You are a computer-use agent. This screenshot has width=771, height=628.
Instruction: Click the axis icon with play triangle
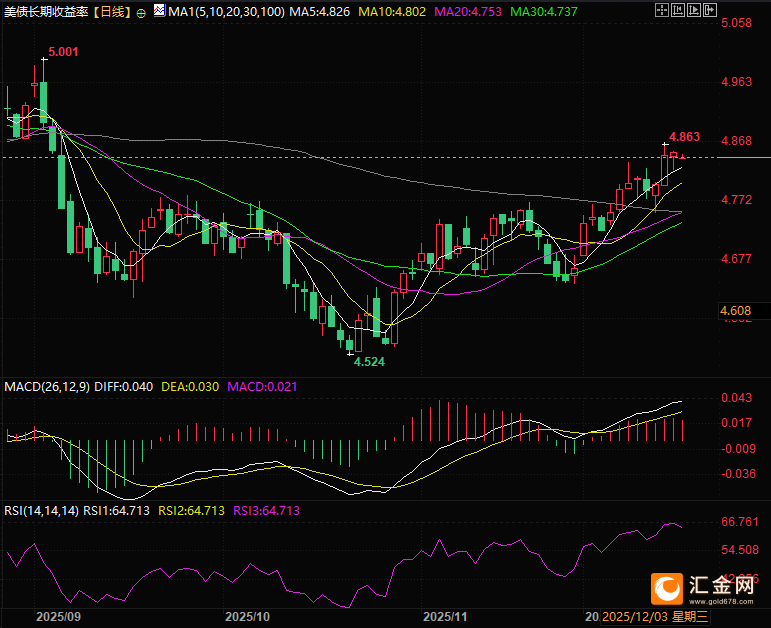(694, 10)
